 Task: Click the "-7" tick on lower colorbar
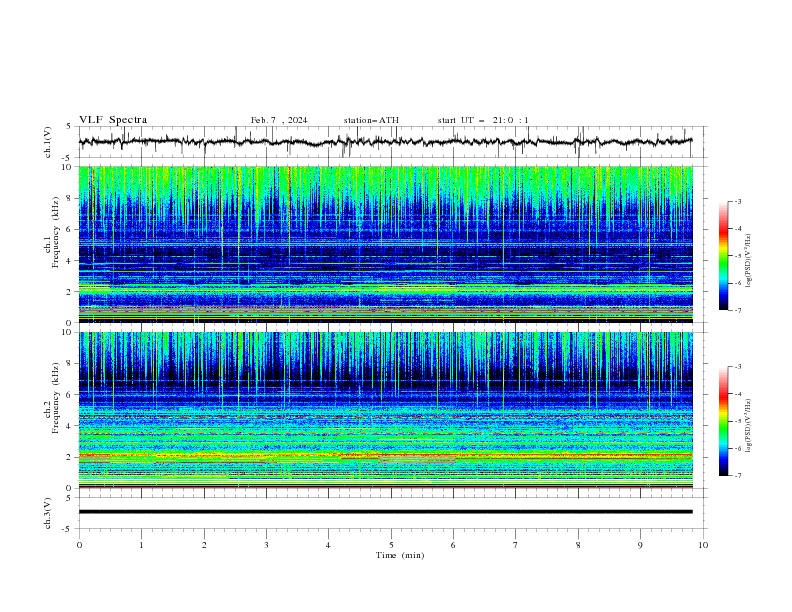coord(738,476)
